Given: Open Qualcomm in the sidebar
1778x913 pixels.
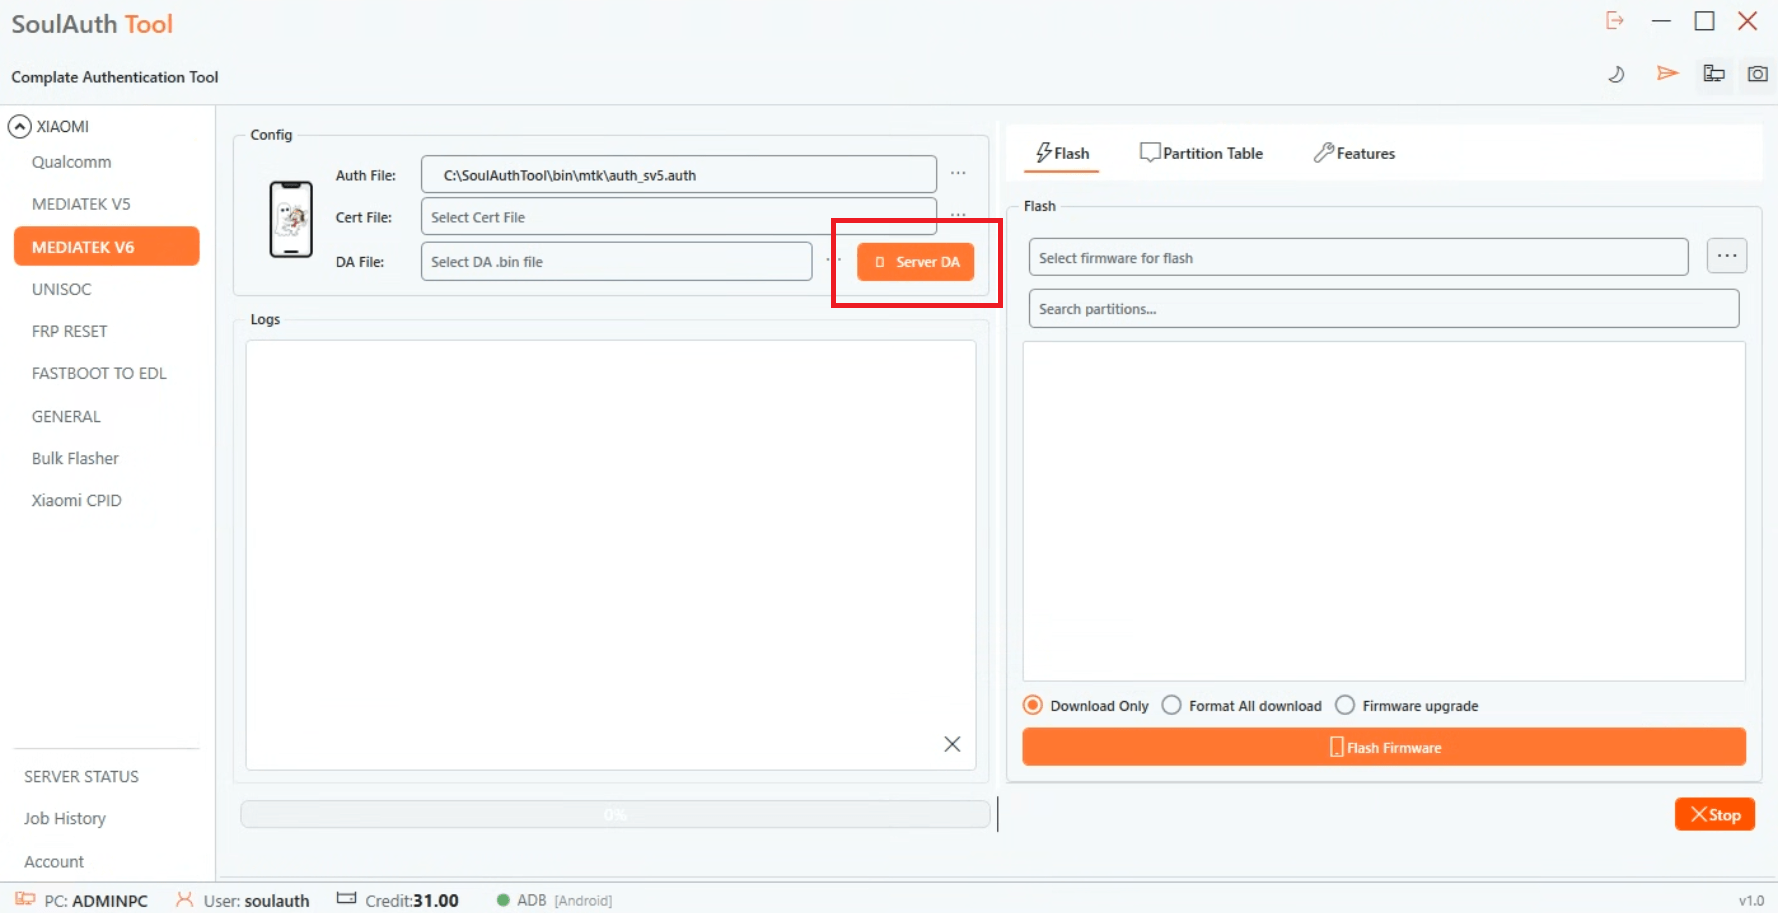Looking at the screenshot, I should [71, 162].
